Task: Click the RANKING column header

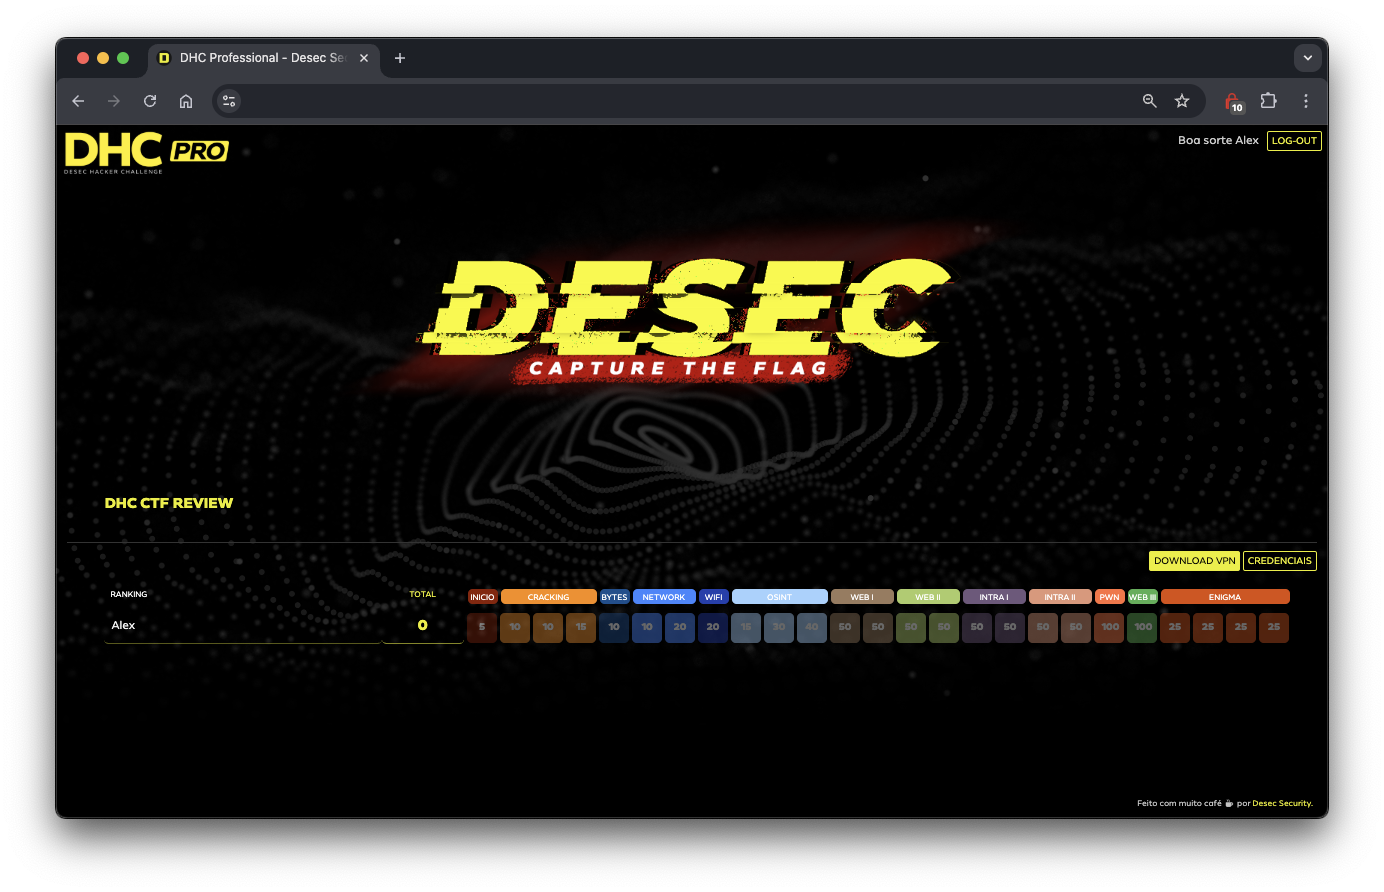Action: point(129,594)
